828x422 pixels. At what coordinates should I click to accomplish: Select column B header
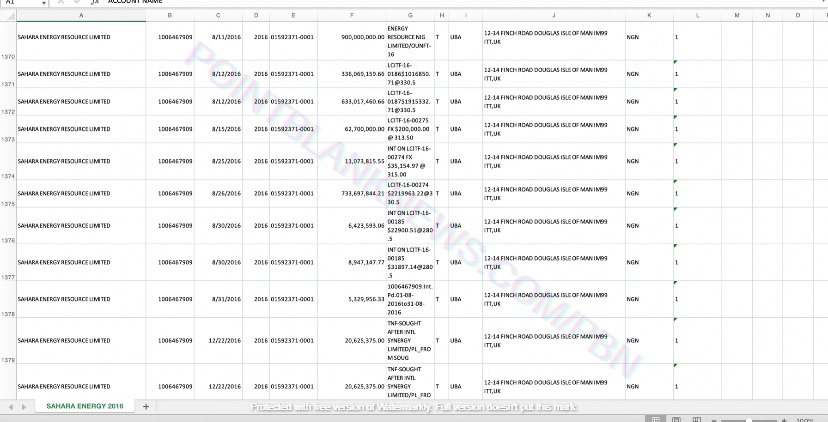coord(170,15)
